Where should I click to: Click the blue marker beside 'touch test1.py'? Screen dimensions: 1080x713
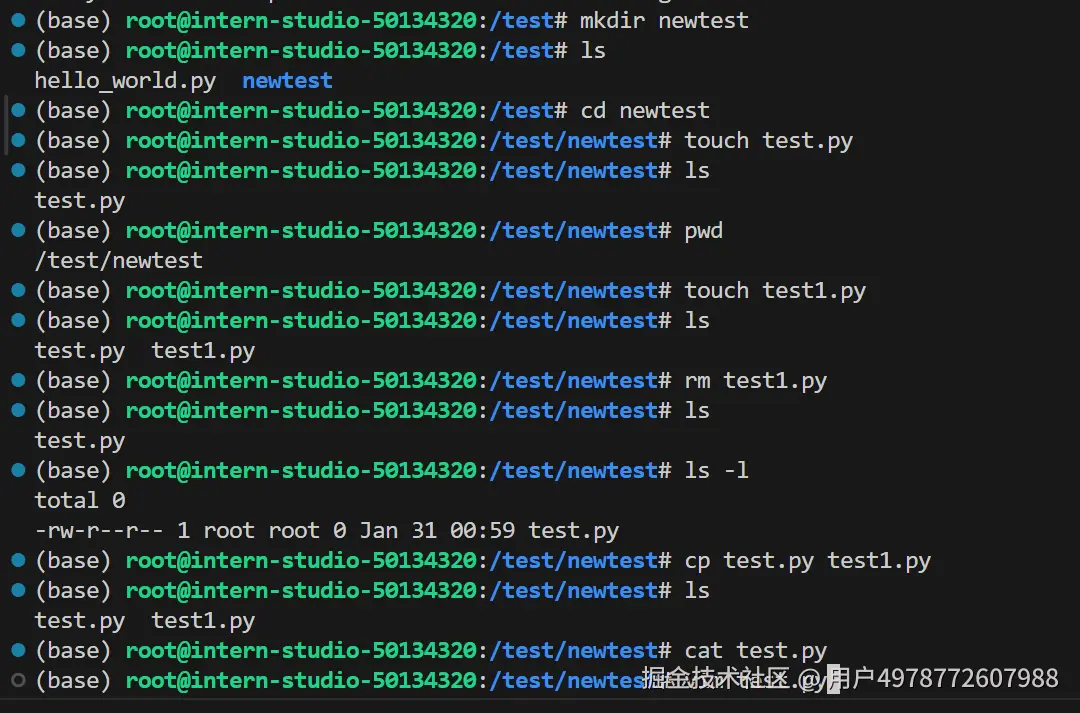[x=17, y=290]
